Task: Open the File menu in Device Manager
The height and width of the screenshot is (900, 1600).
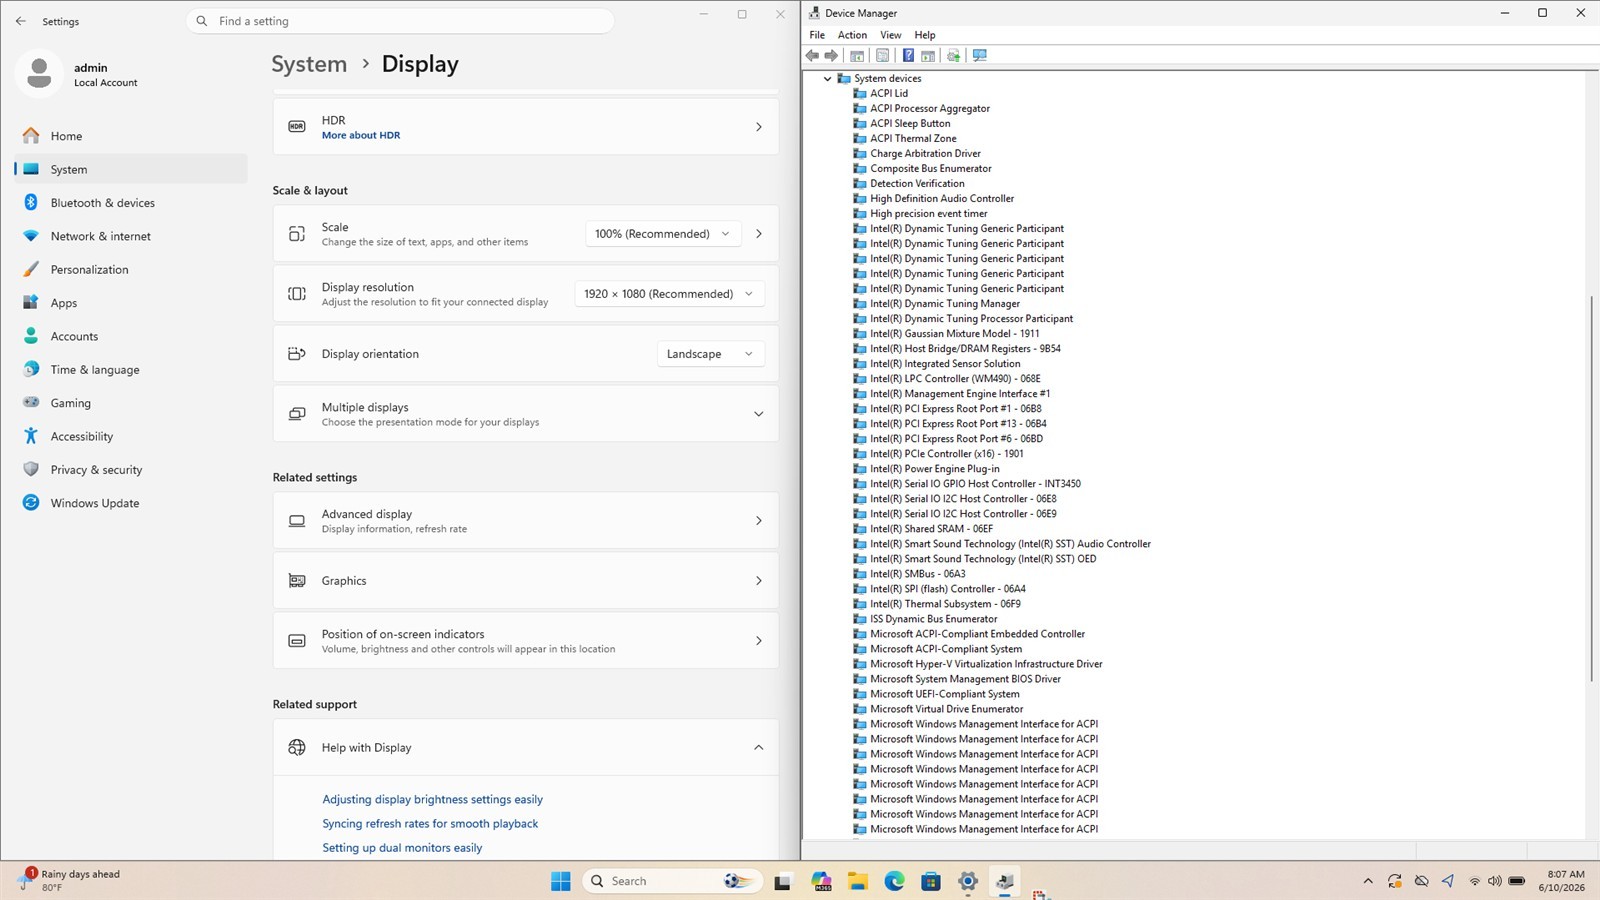Action: click(x=817, y=35)
